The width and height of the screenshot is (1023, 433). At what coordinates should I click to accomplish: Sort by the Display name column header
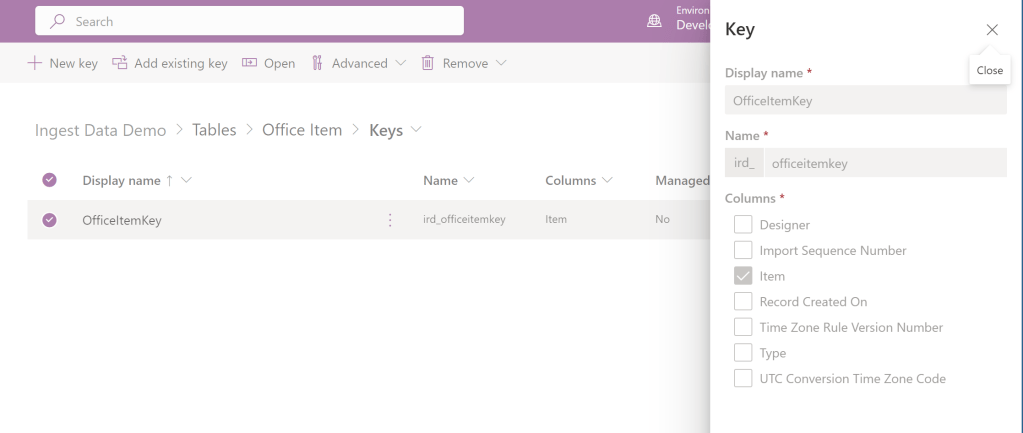click(121, 181)
